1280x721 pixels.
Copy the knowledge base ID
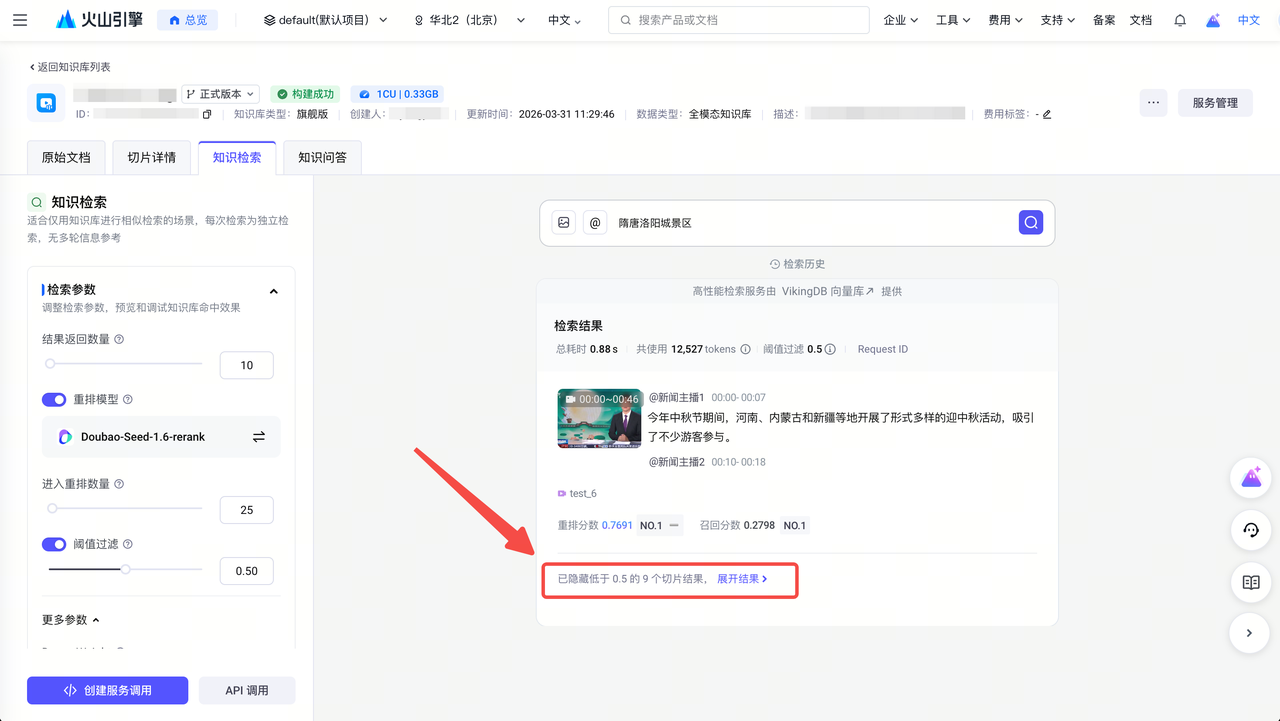click(x=207, y=114)
